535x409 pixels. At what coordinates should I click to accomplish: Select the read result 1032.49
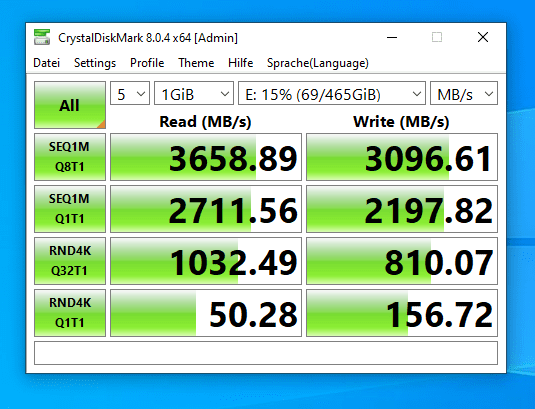(x=206, y=261)
